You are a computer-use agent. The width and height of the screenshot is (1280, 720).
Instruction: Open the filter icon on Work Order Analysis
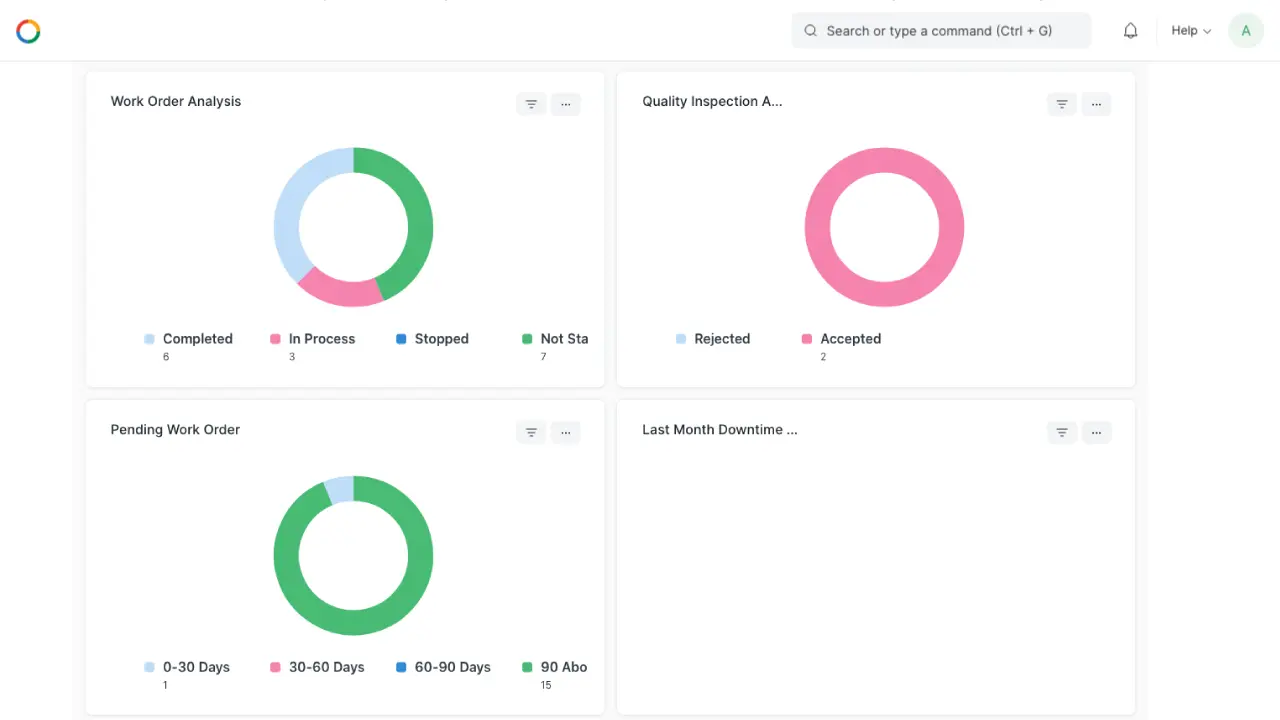[531, 104]
